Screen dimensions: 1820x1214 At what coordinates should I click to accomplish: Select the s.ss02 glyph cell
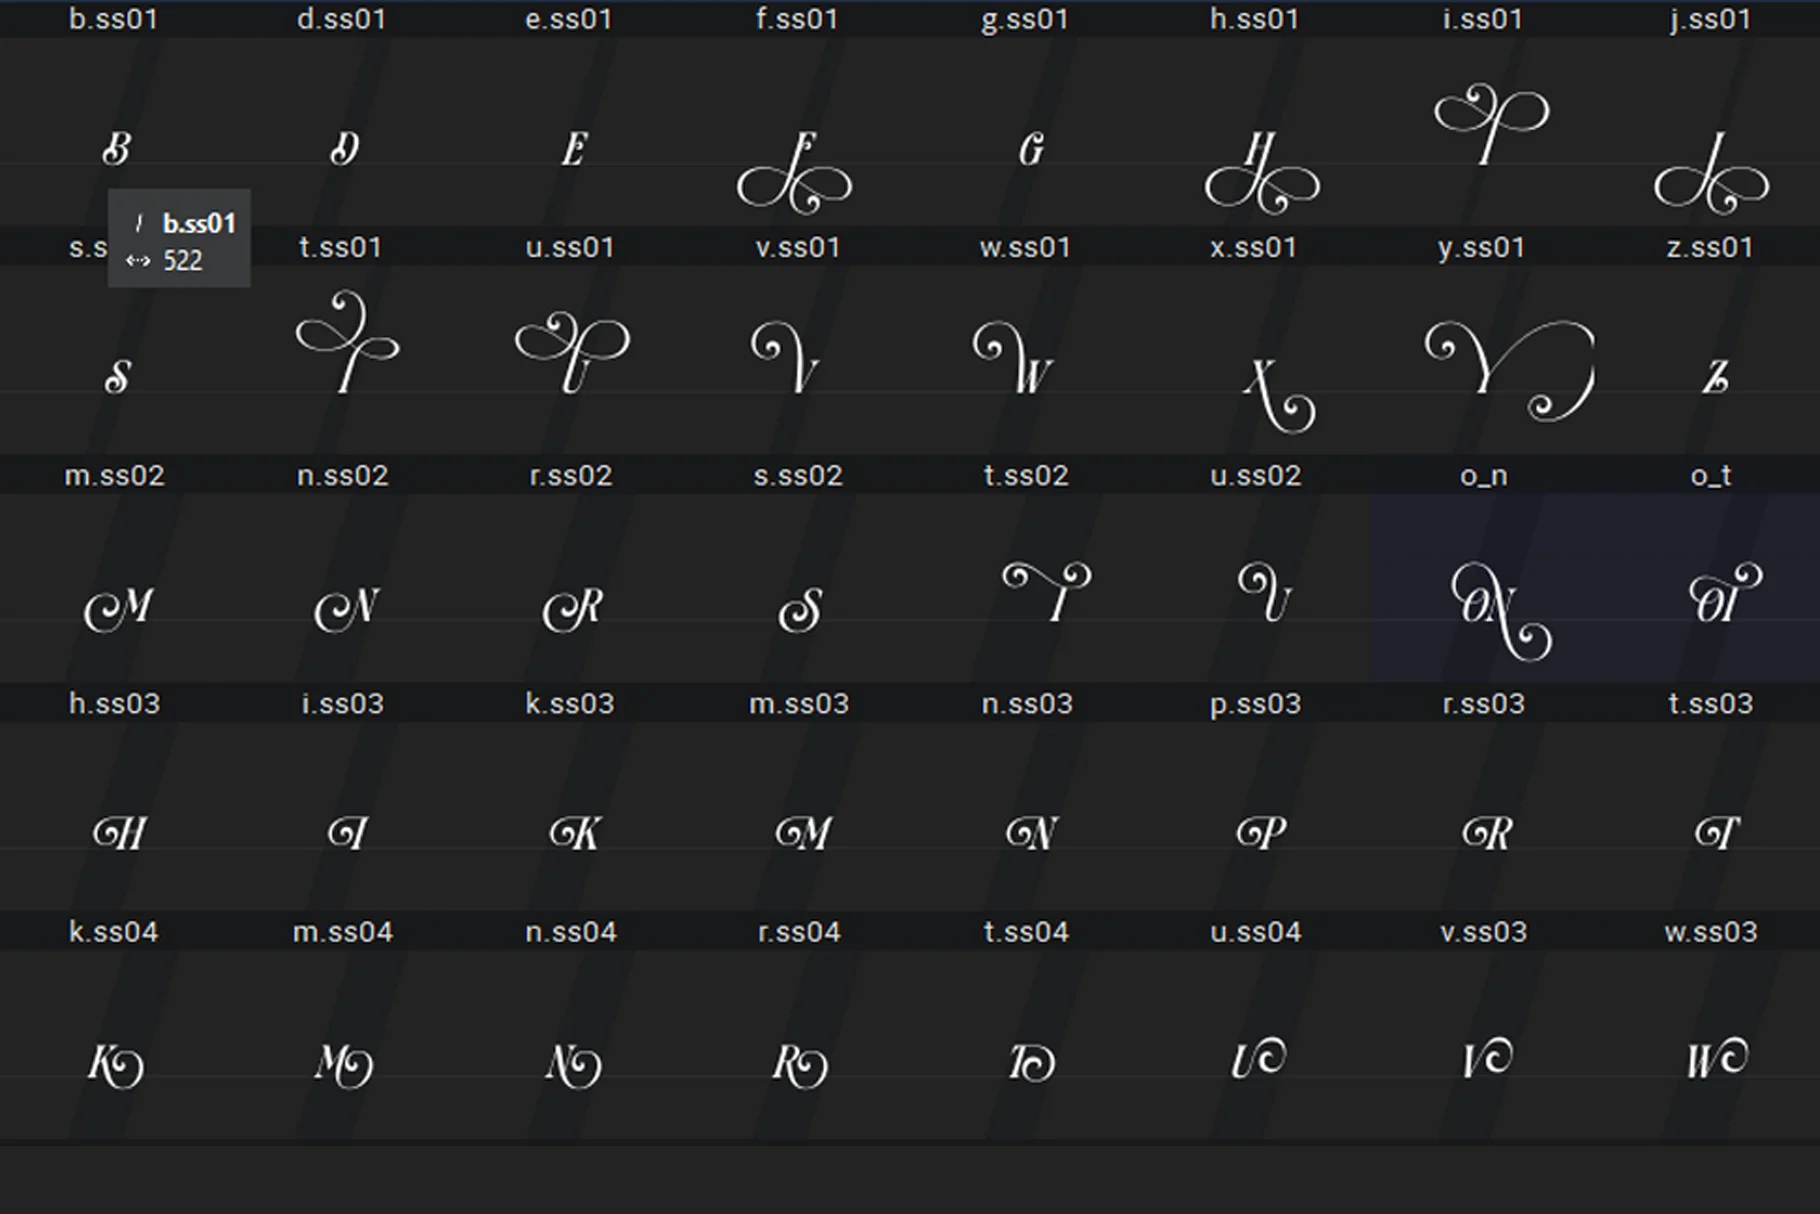click(x=800, y=608)
